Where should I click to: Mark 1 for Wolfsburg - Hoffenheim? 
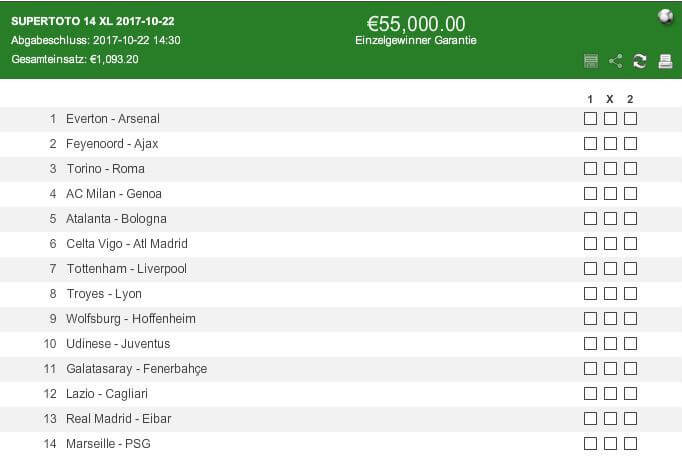point(590,319)
